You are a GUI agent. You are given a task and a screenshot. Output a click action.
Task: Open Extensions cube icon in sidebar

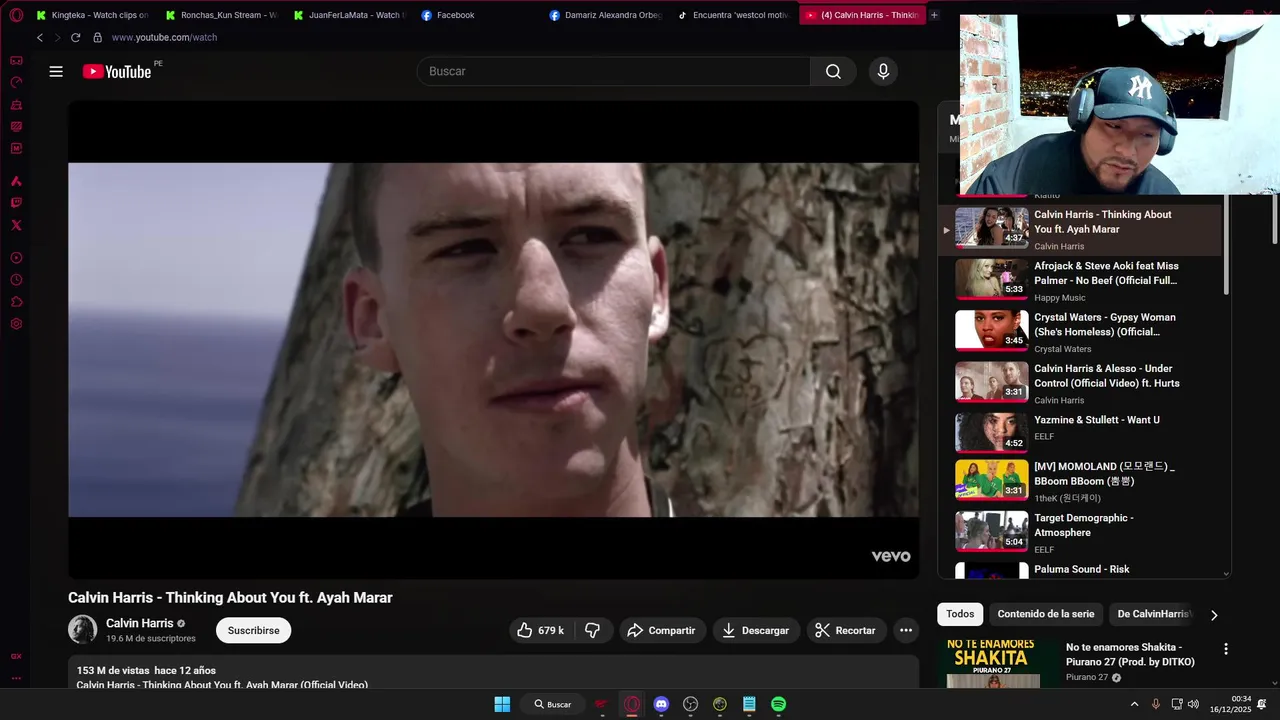pyautogui.click(x=16, y=302)
